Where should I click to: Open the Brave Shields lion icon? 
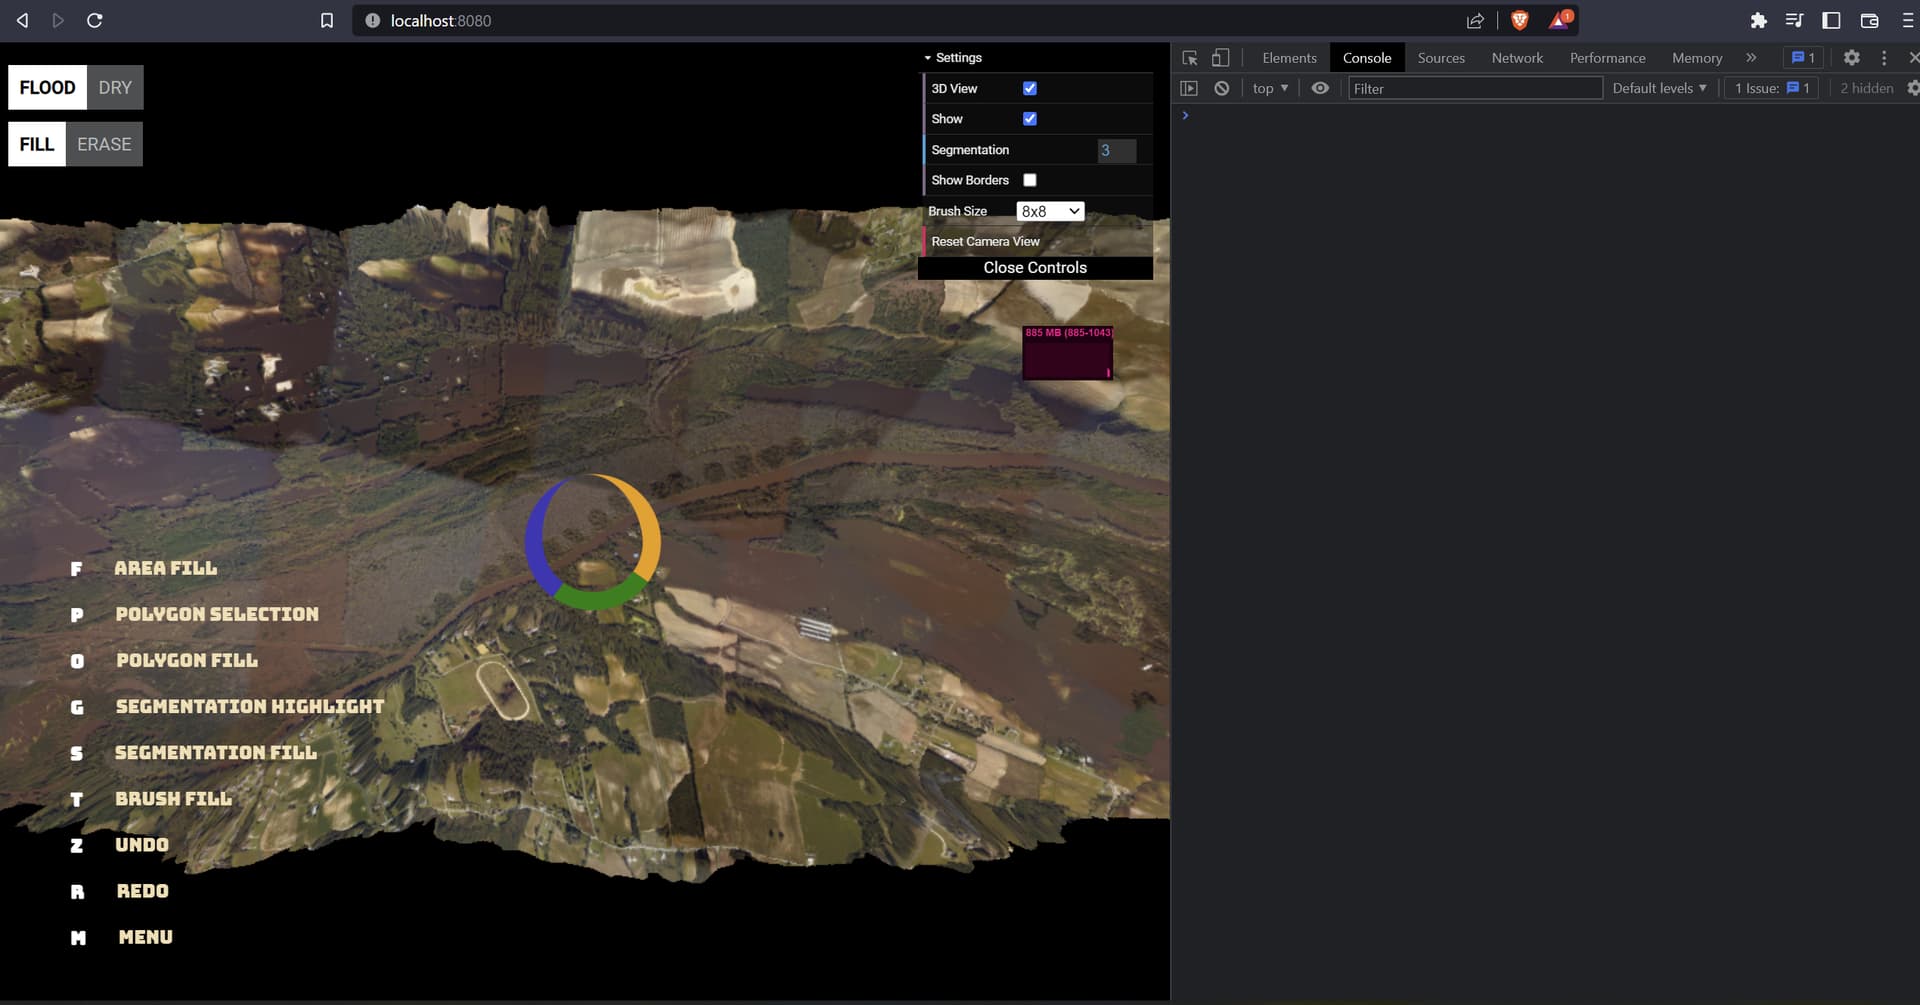[1519, 20]
